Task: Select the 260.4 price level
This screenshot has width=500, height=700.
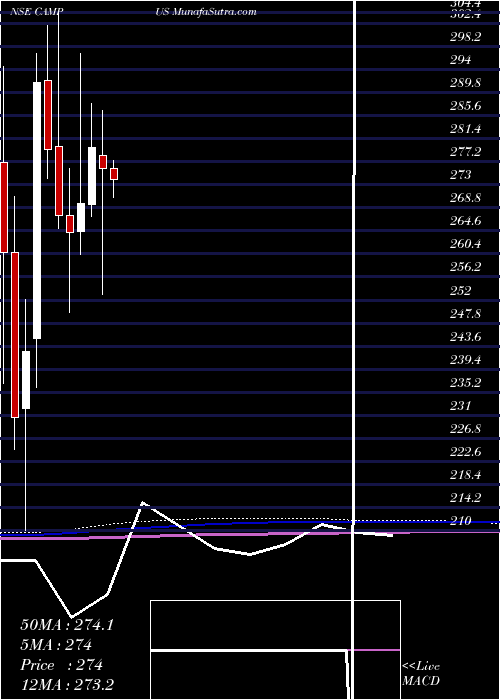Action: pos(465,244)
